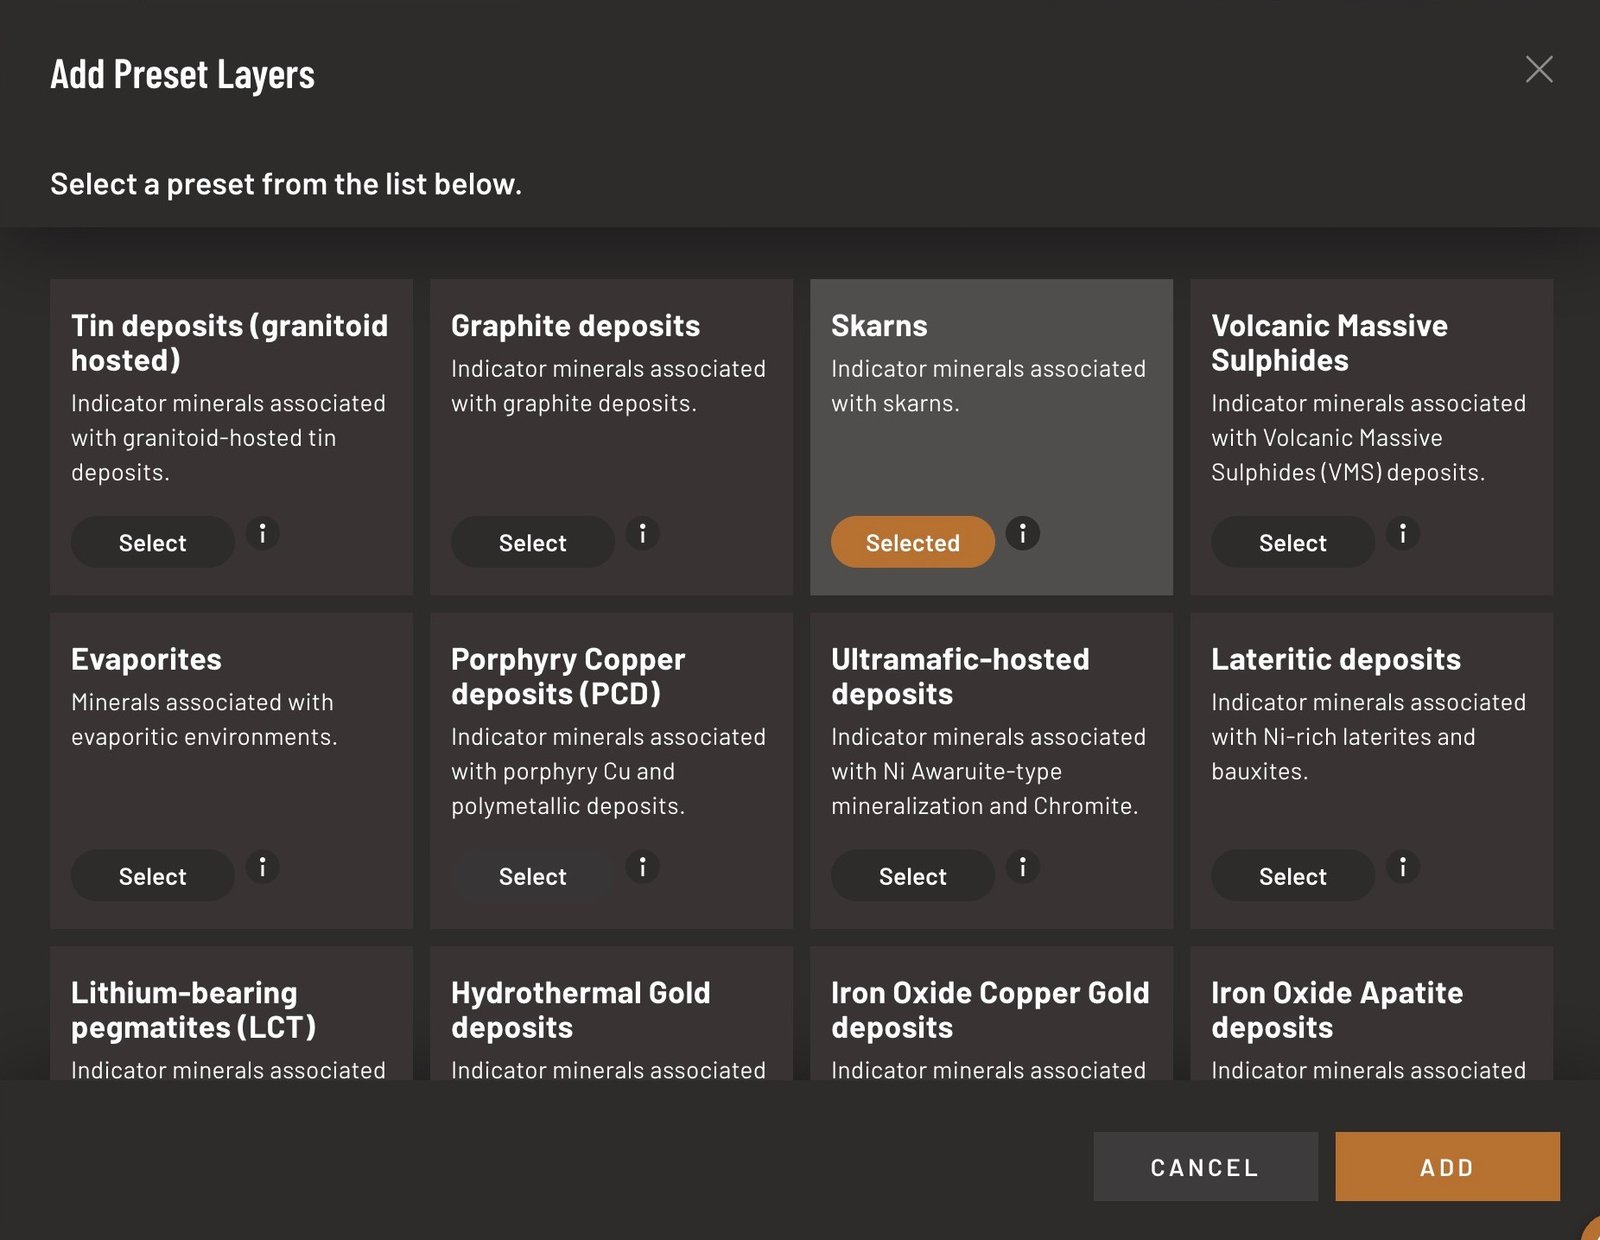Deselect the Skarns preset
The width and height of the screenshot is (1600, 1240).
(x=913, y=542)
